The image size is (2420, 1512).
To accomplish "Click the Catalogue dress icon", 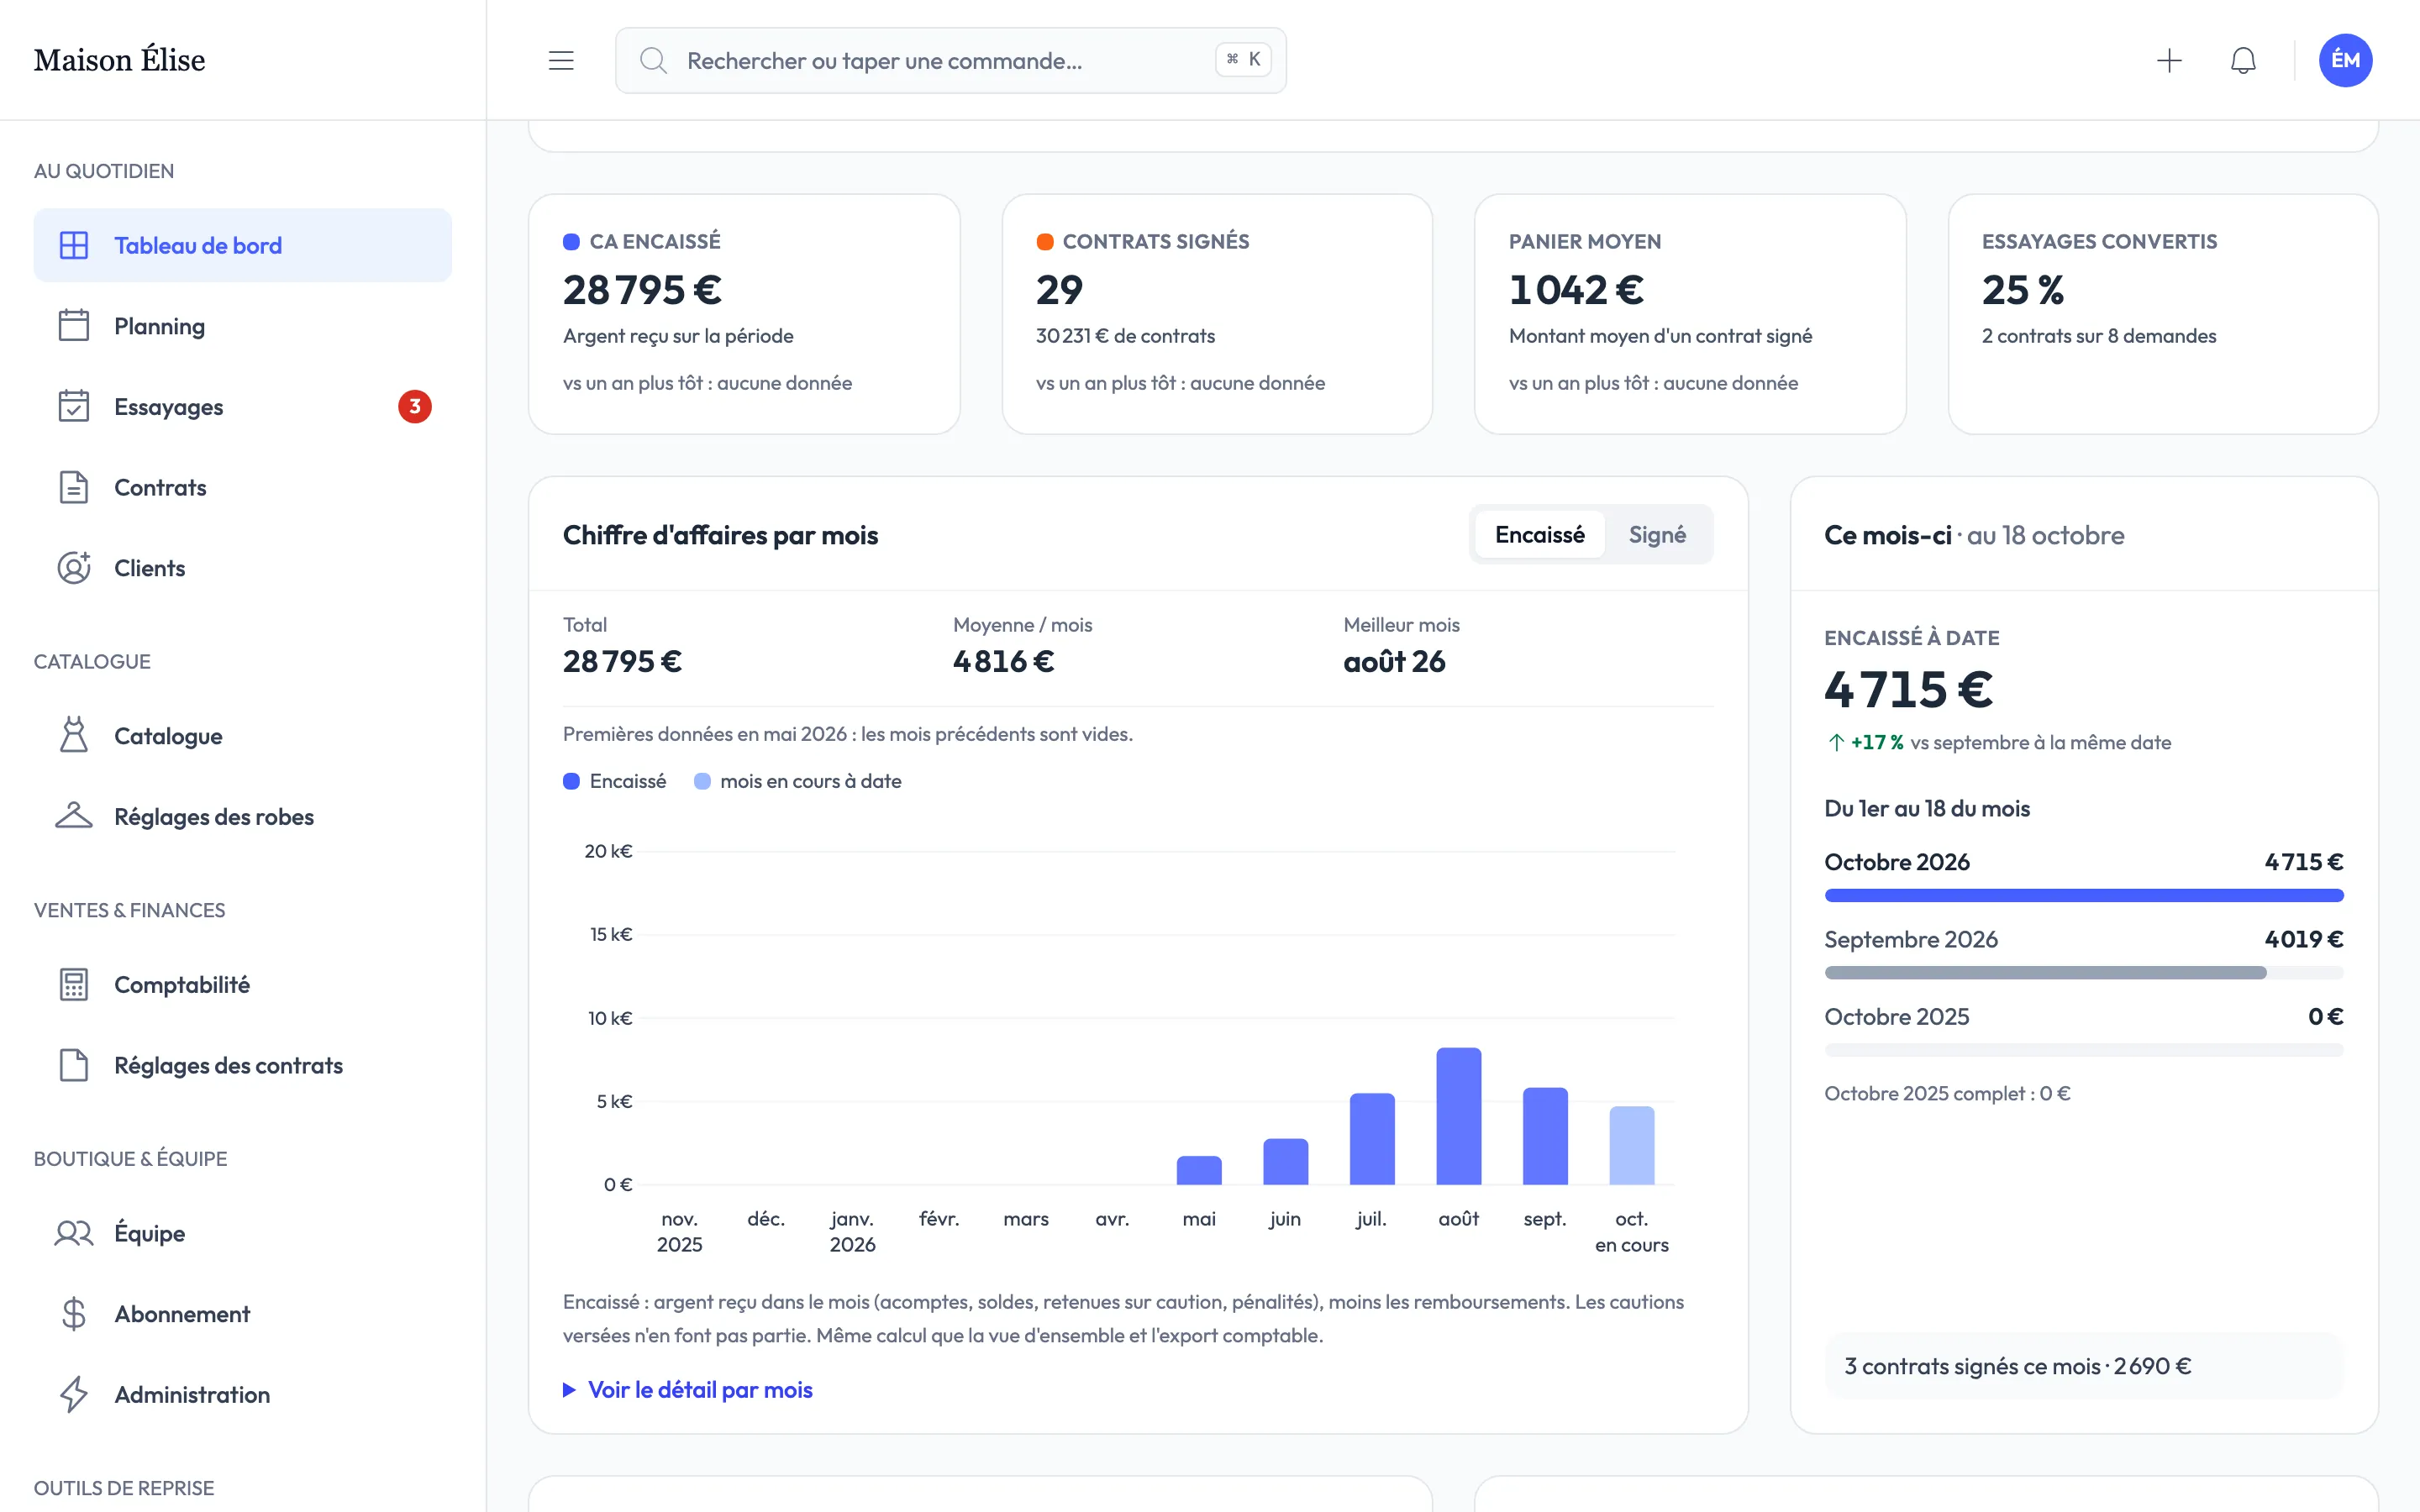I will click(x=74, y=735).
